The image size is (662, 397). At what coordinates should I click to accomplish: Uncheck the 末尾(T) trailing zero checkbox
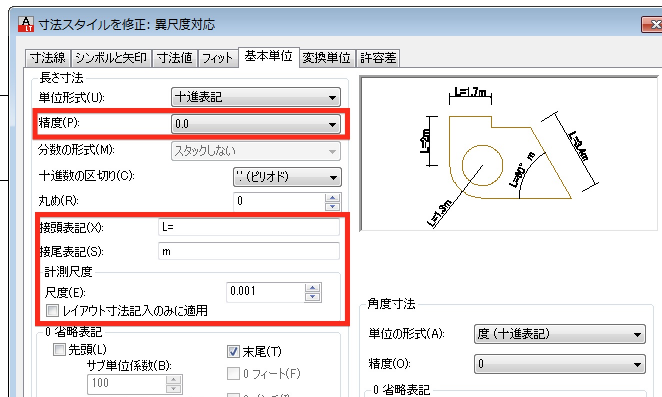tap(233, 351)
